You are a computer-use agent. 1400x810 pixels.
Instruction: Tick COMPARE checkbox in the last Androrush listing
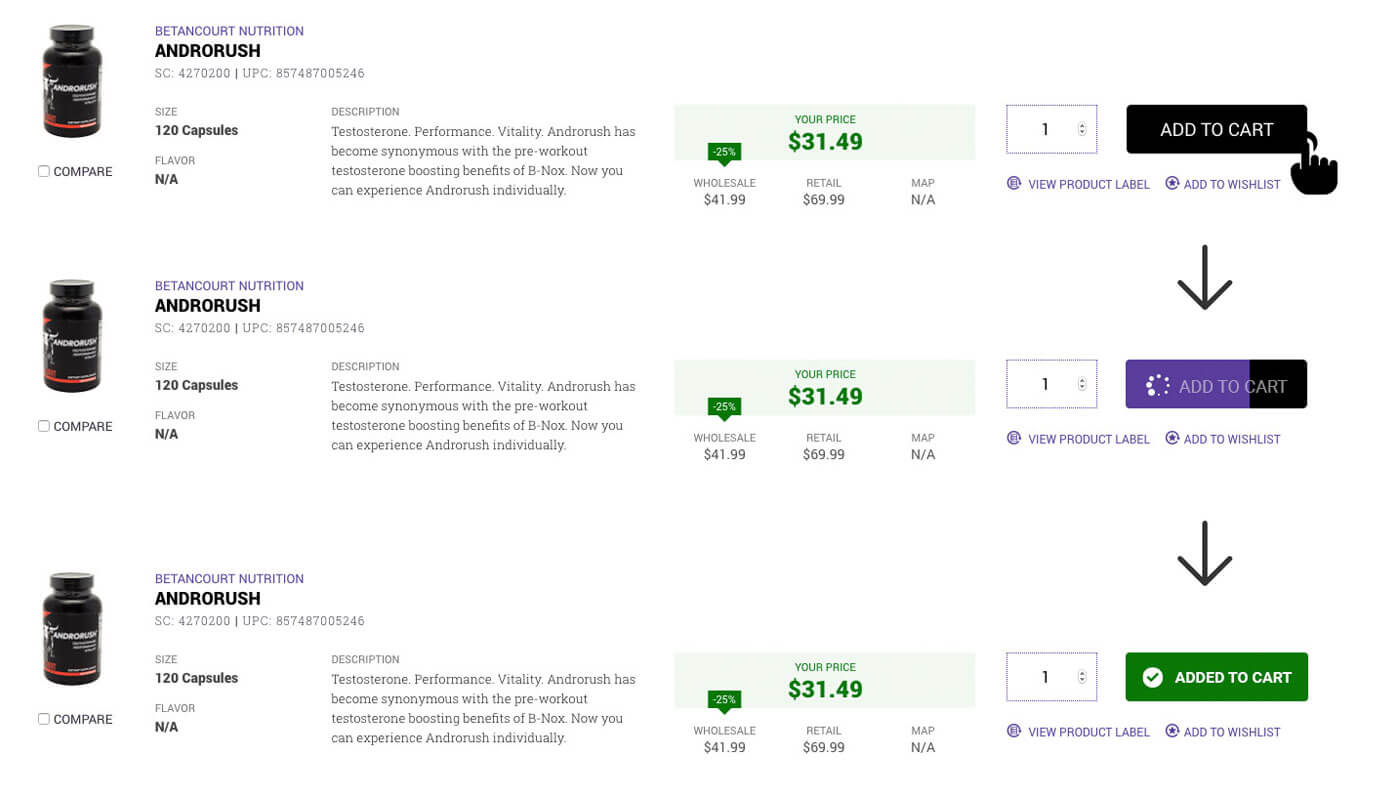pos(44,719)
